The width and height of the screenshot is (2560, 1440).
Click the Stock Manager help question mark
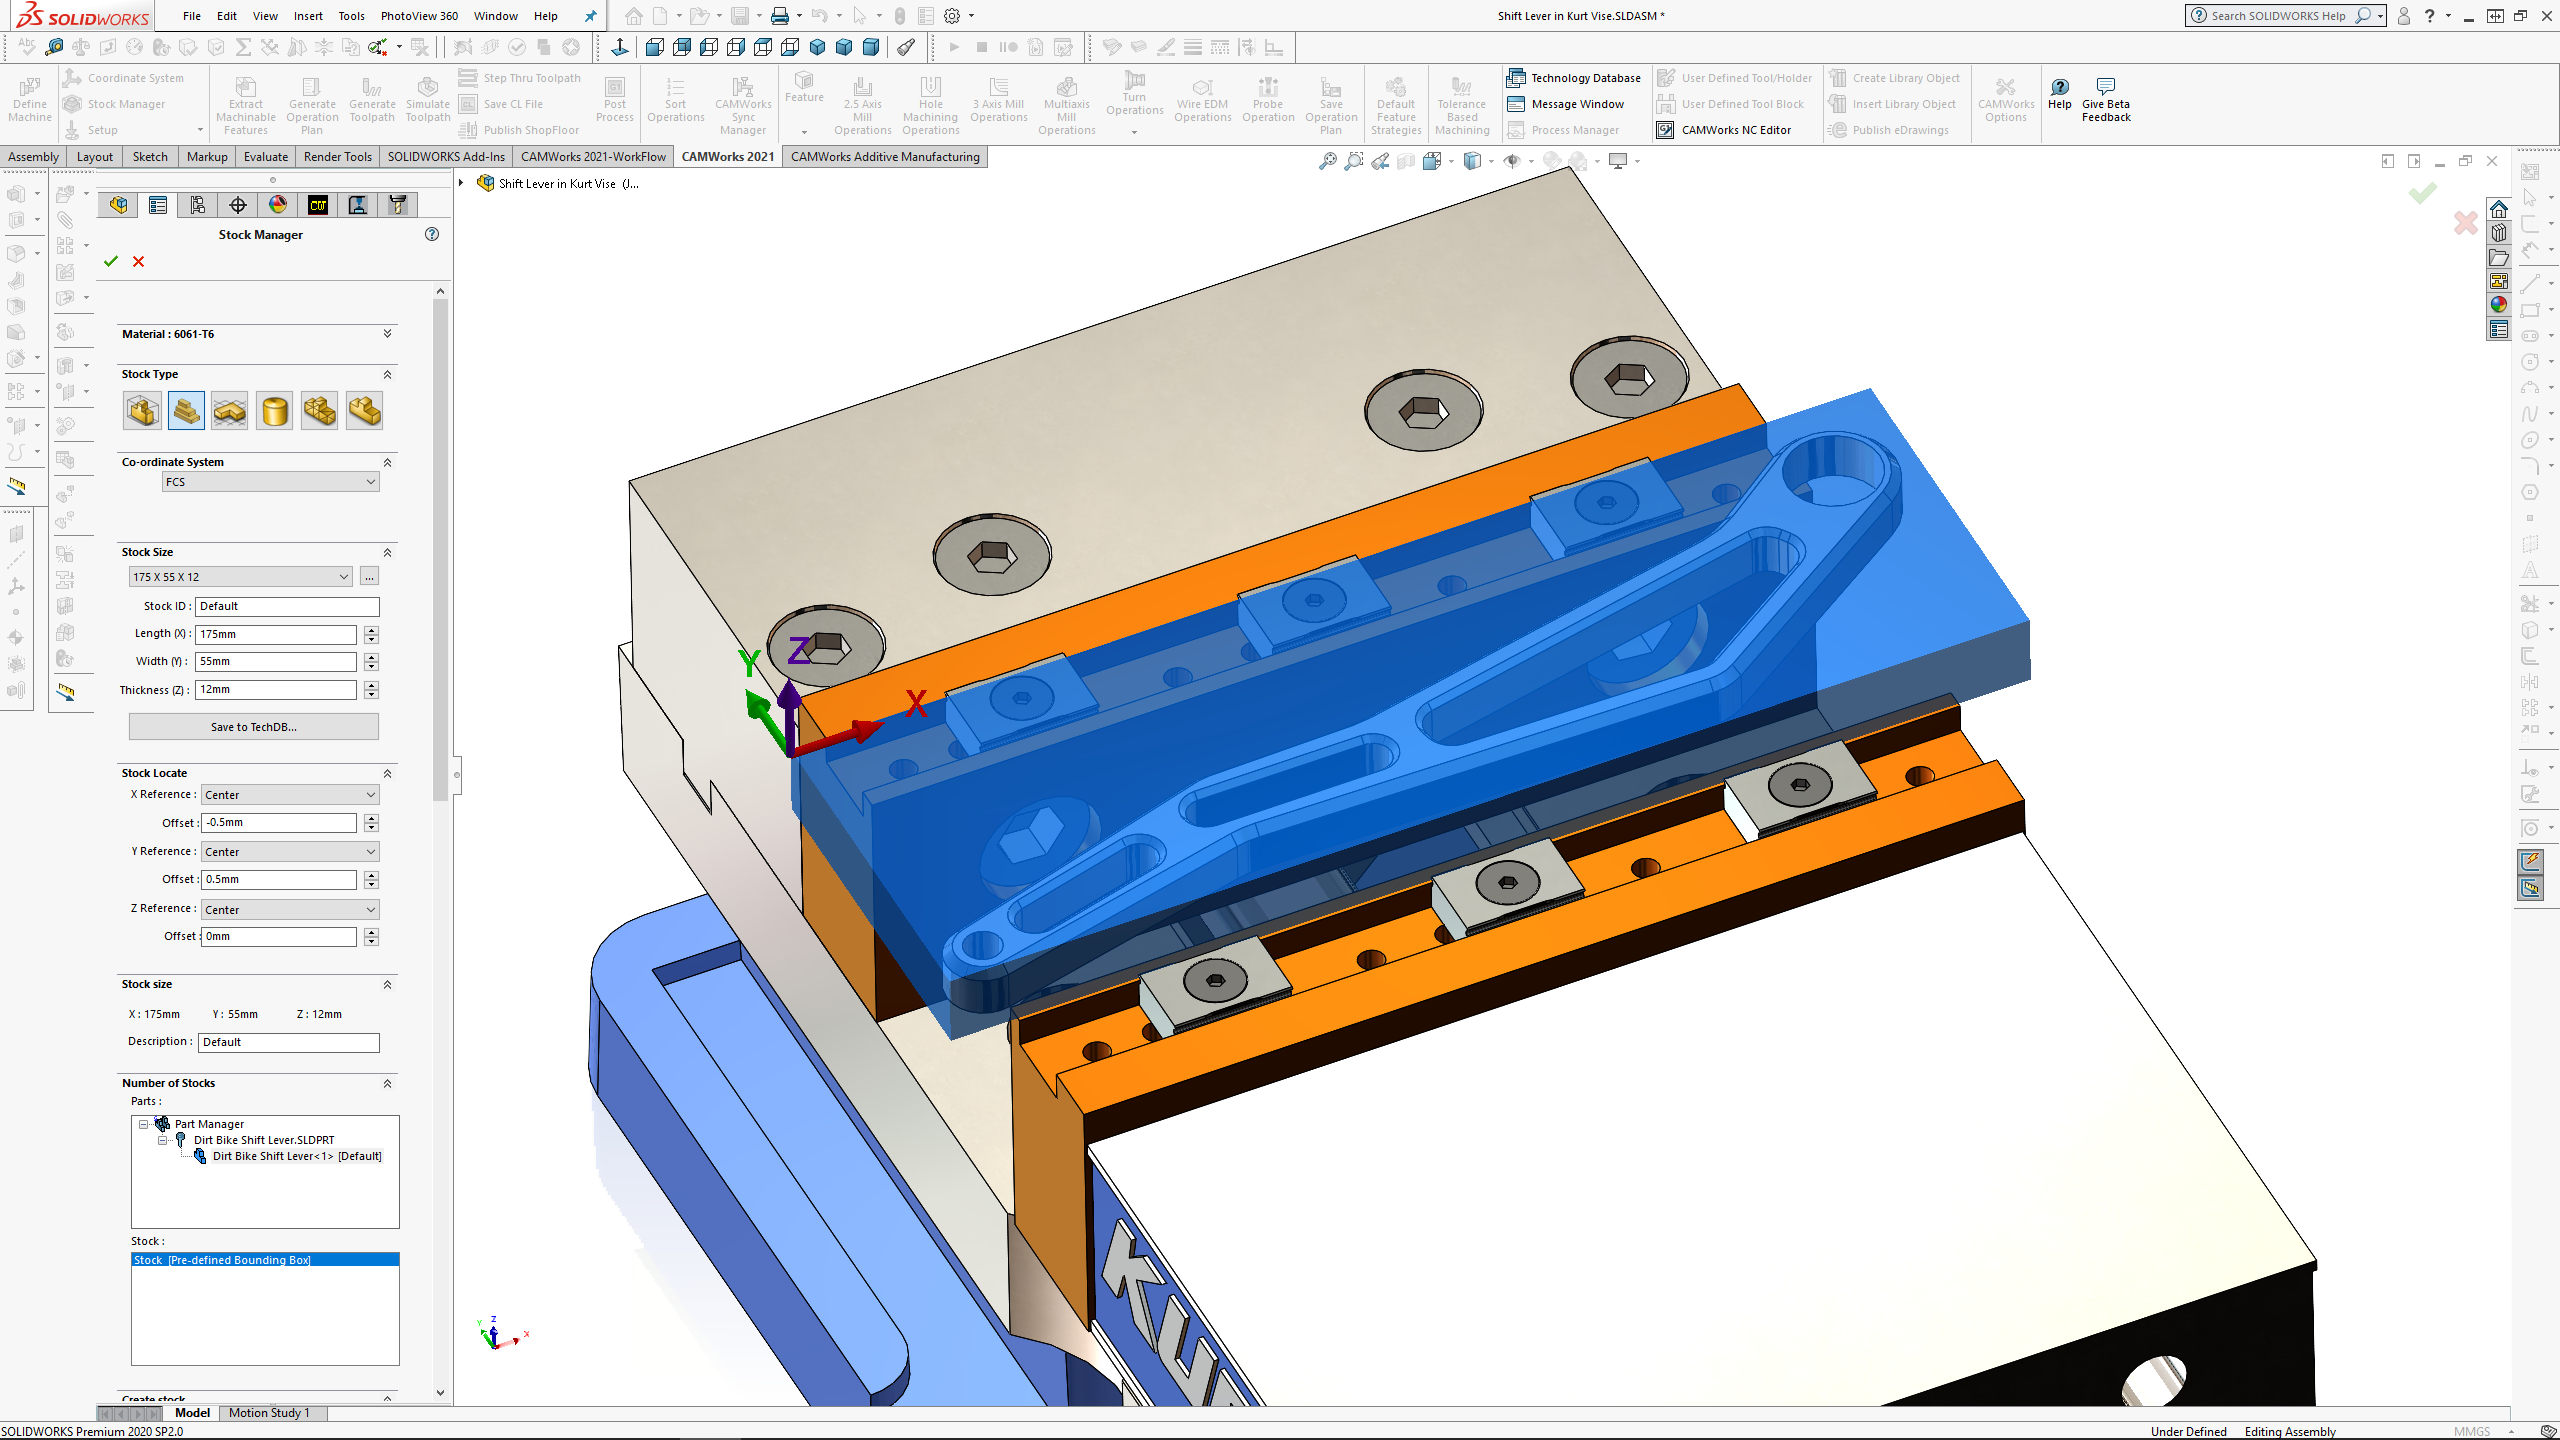pyautogui.click(x=432, y=234)
